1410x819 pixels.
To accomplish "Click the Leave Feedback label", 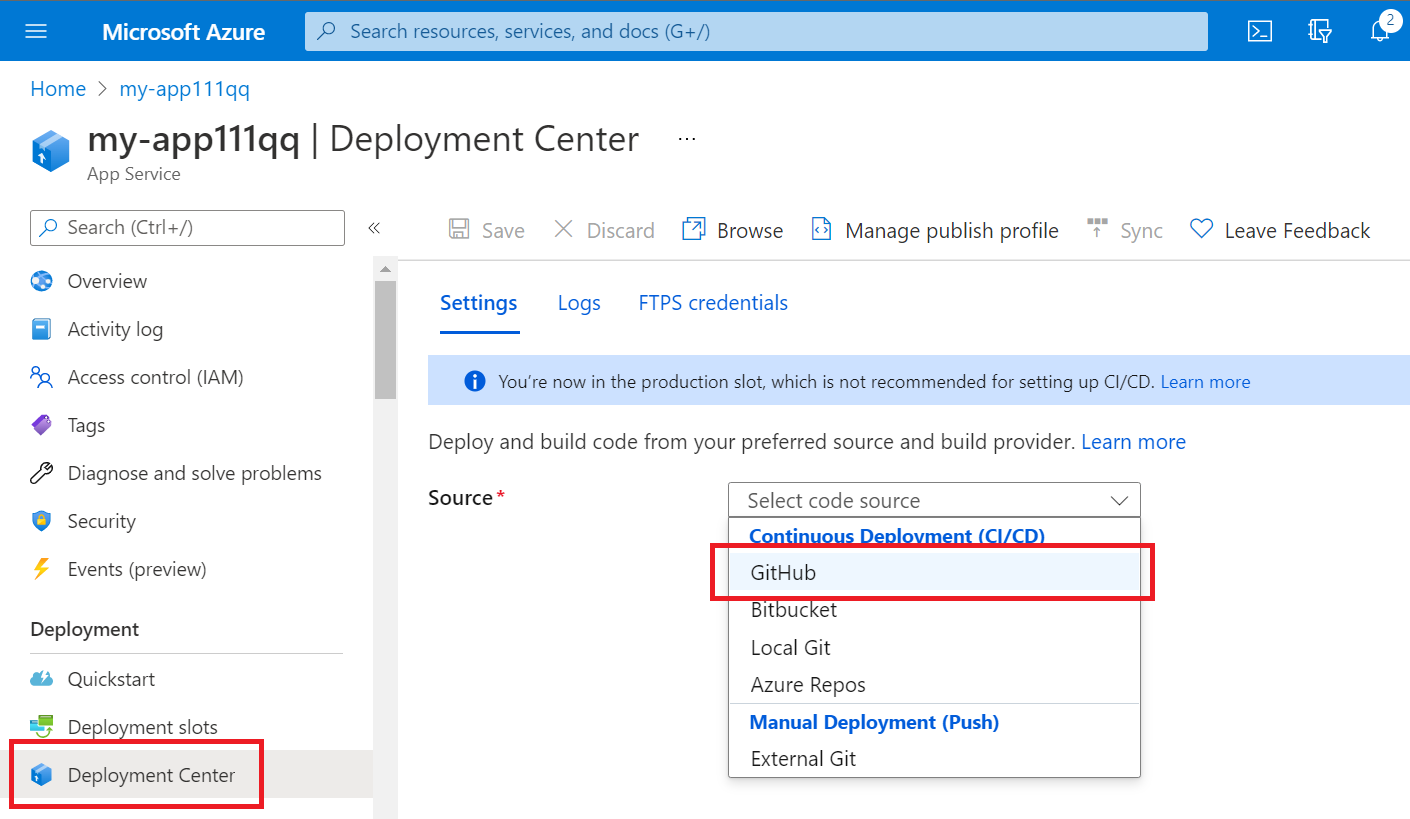I will click(1297, 231).
